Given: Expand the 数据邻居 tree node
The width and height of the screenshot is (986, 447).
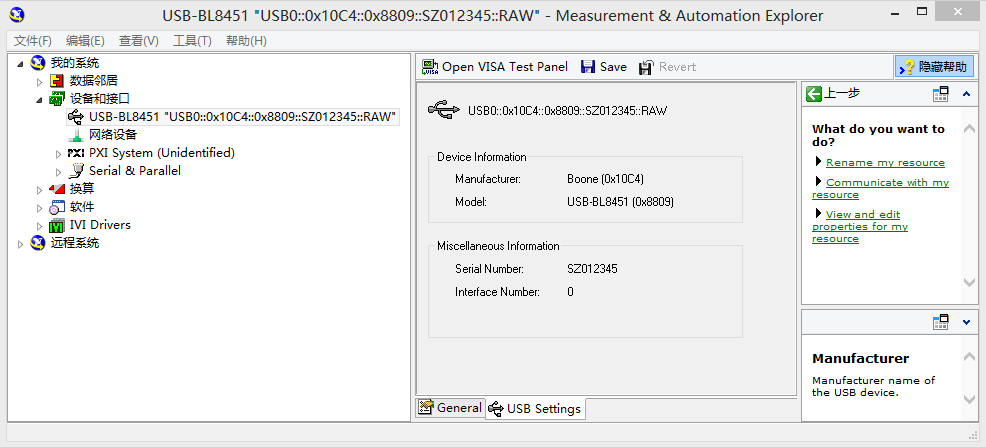Looking at the screenshot, I should (40, 82).
